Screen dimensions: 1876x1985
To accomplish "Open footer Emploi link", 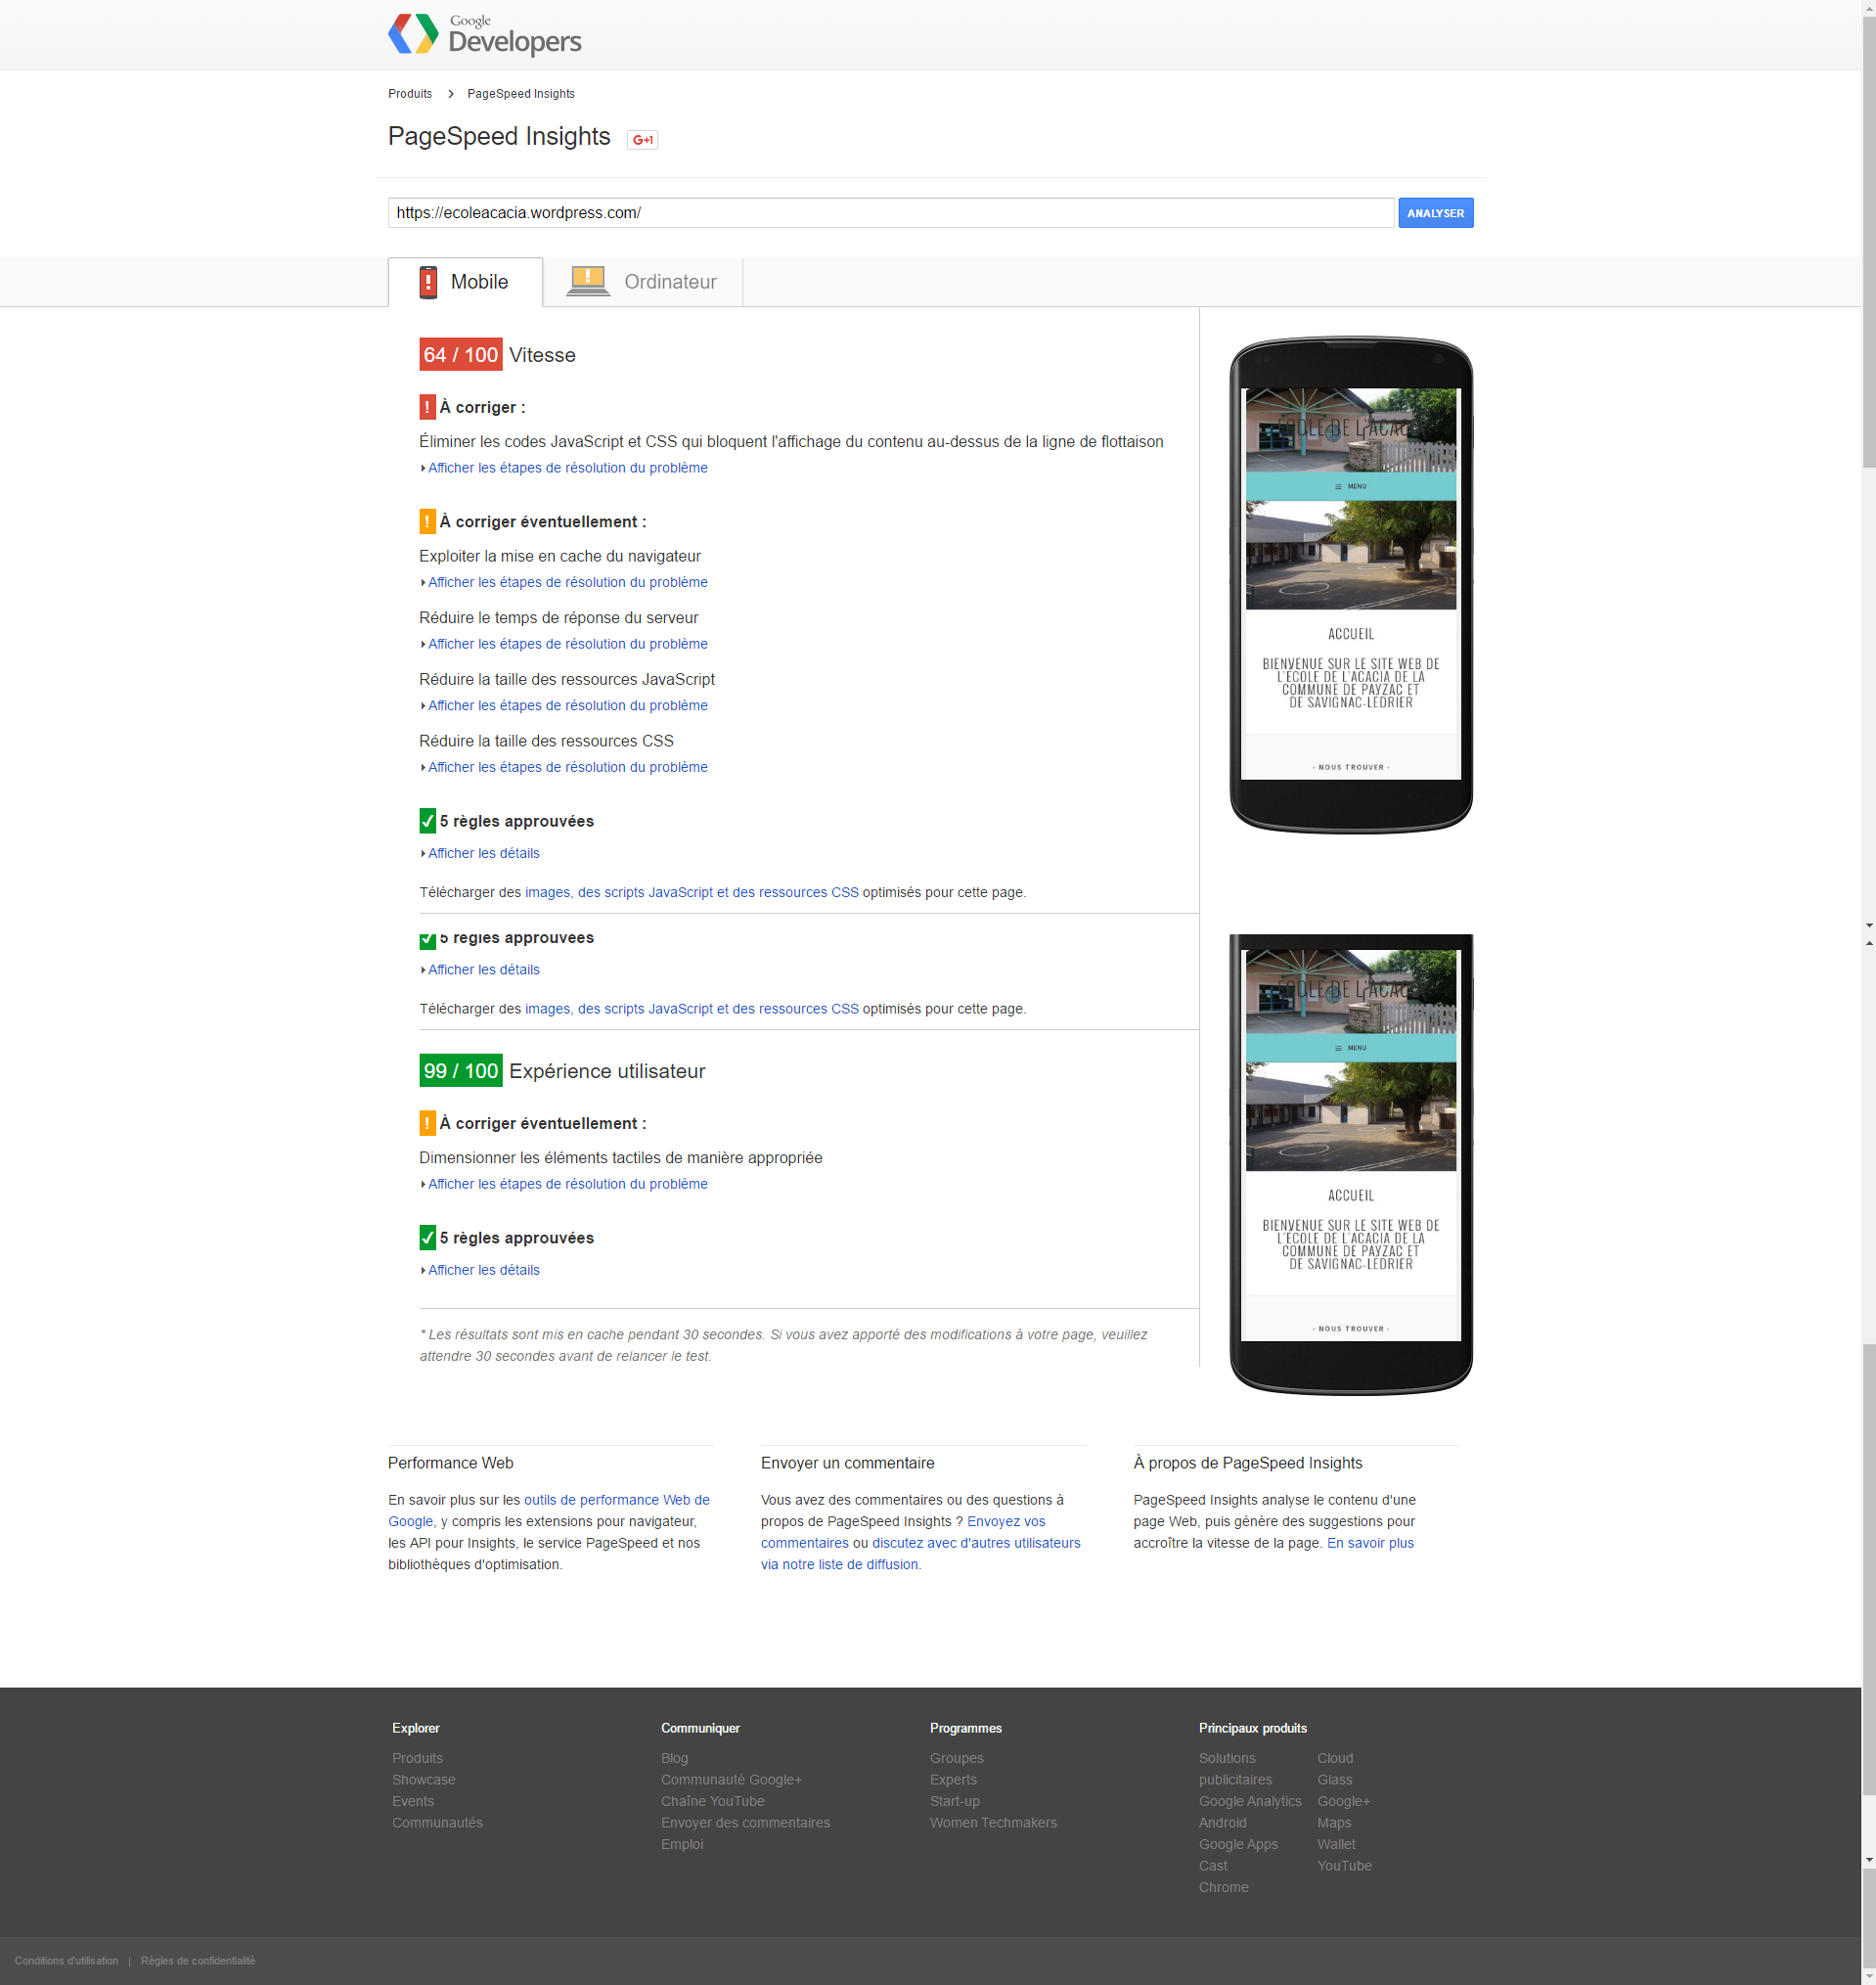I will point(682,1844).
